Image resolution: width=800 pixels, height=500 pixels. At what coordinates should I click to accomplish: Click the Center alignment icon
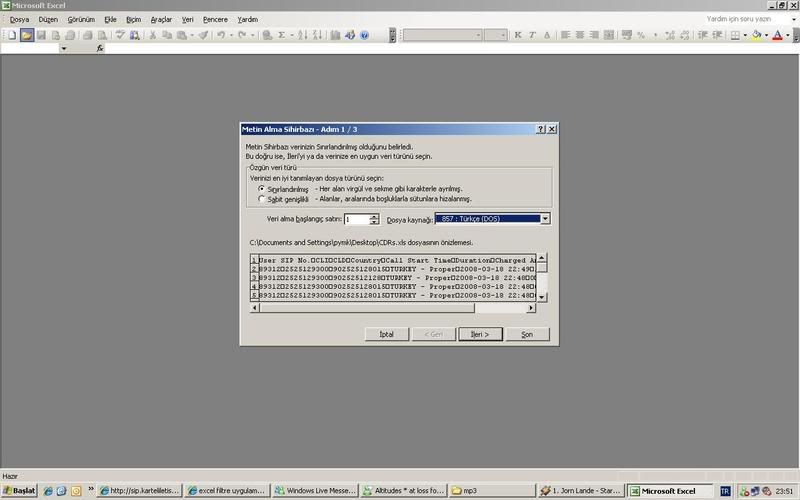click(x=580, y=35)
